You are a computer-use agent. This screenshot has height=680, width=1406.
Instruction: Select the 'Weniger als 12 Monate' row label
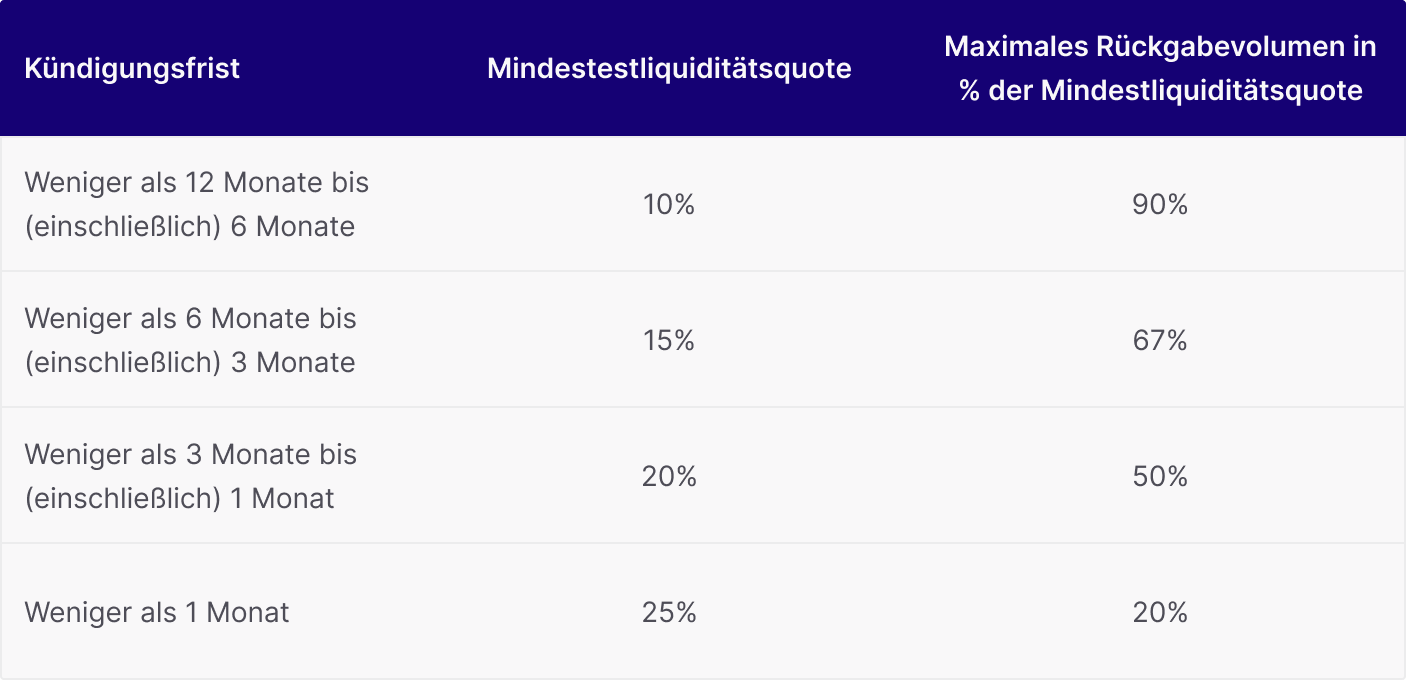(x=197, y=204)
